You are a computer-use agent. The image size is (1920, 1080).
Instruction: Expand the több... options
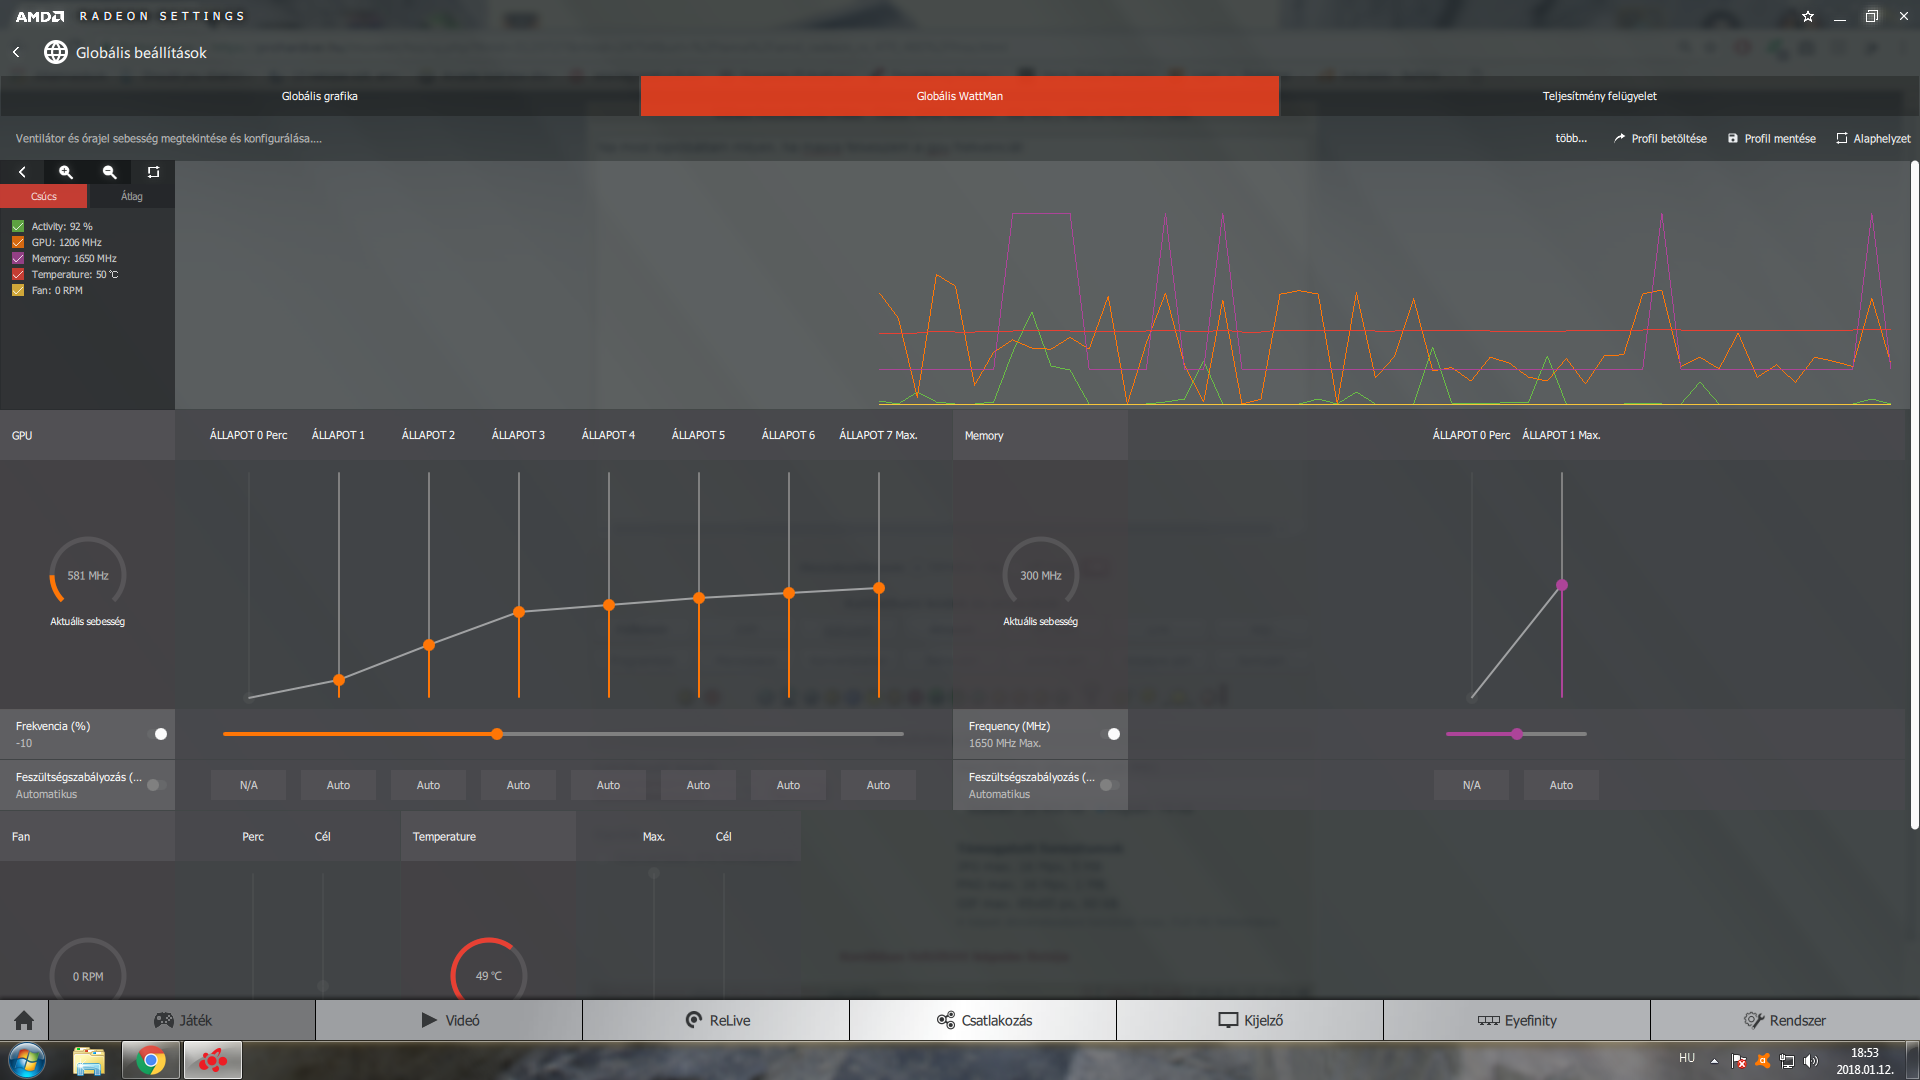click(x=1570, y=138)
